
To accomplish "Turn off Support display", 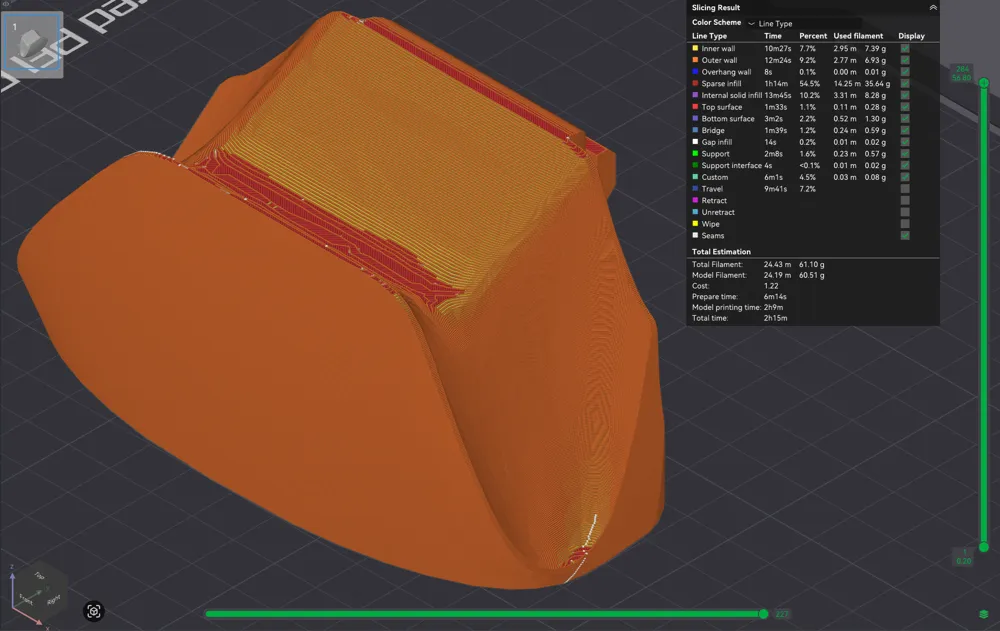I will pyautogui.click(x=906, y=153).
